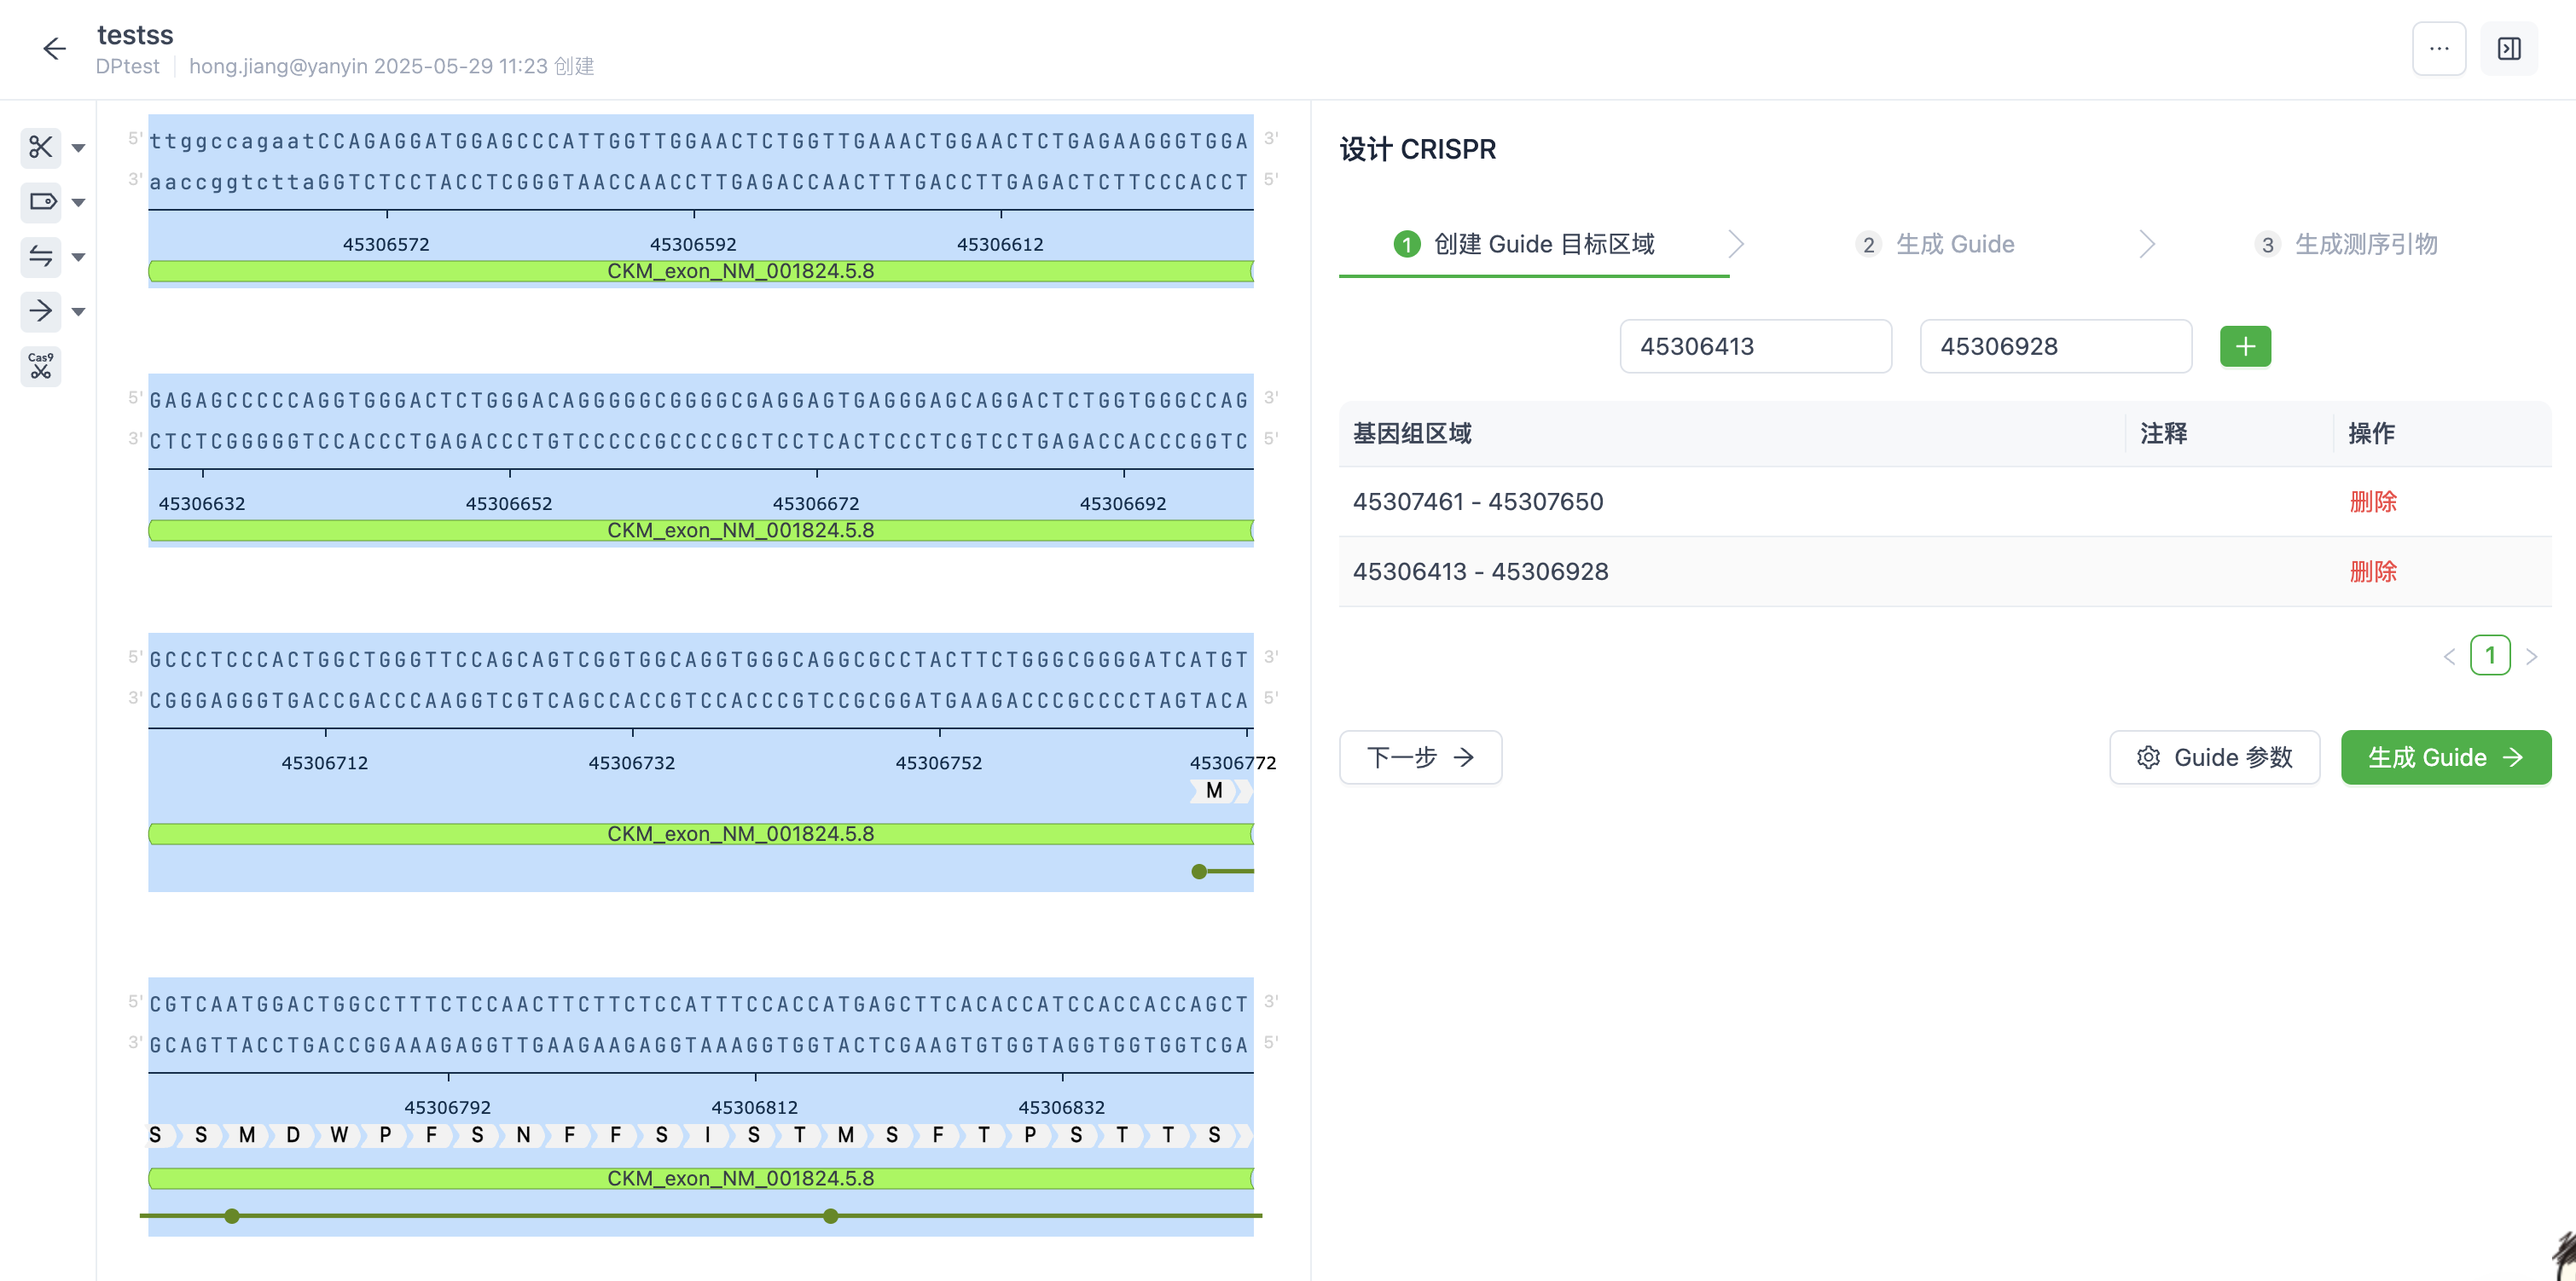The image size is (2576, 1281).
Task: Click the swap arrows tool icon
Action: point(40,257)
